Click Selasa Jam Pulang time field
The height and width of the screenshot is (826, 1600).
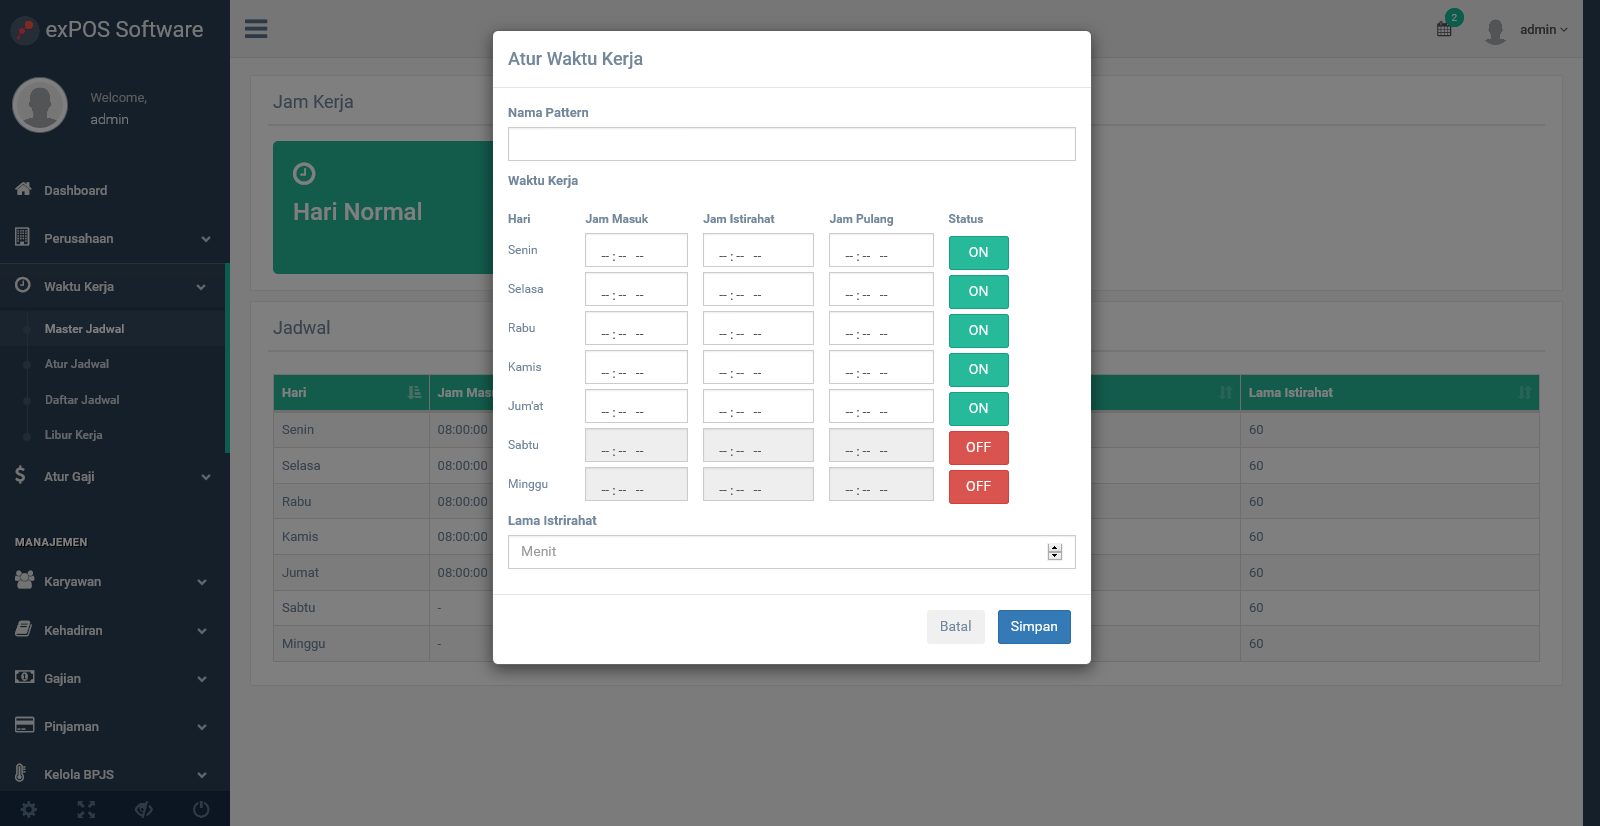click(881, 289)
